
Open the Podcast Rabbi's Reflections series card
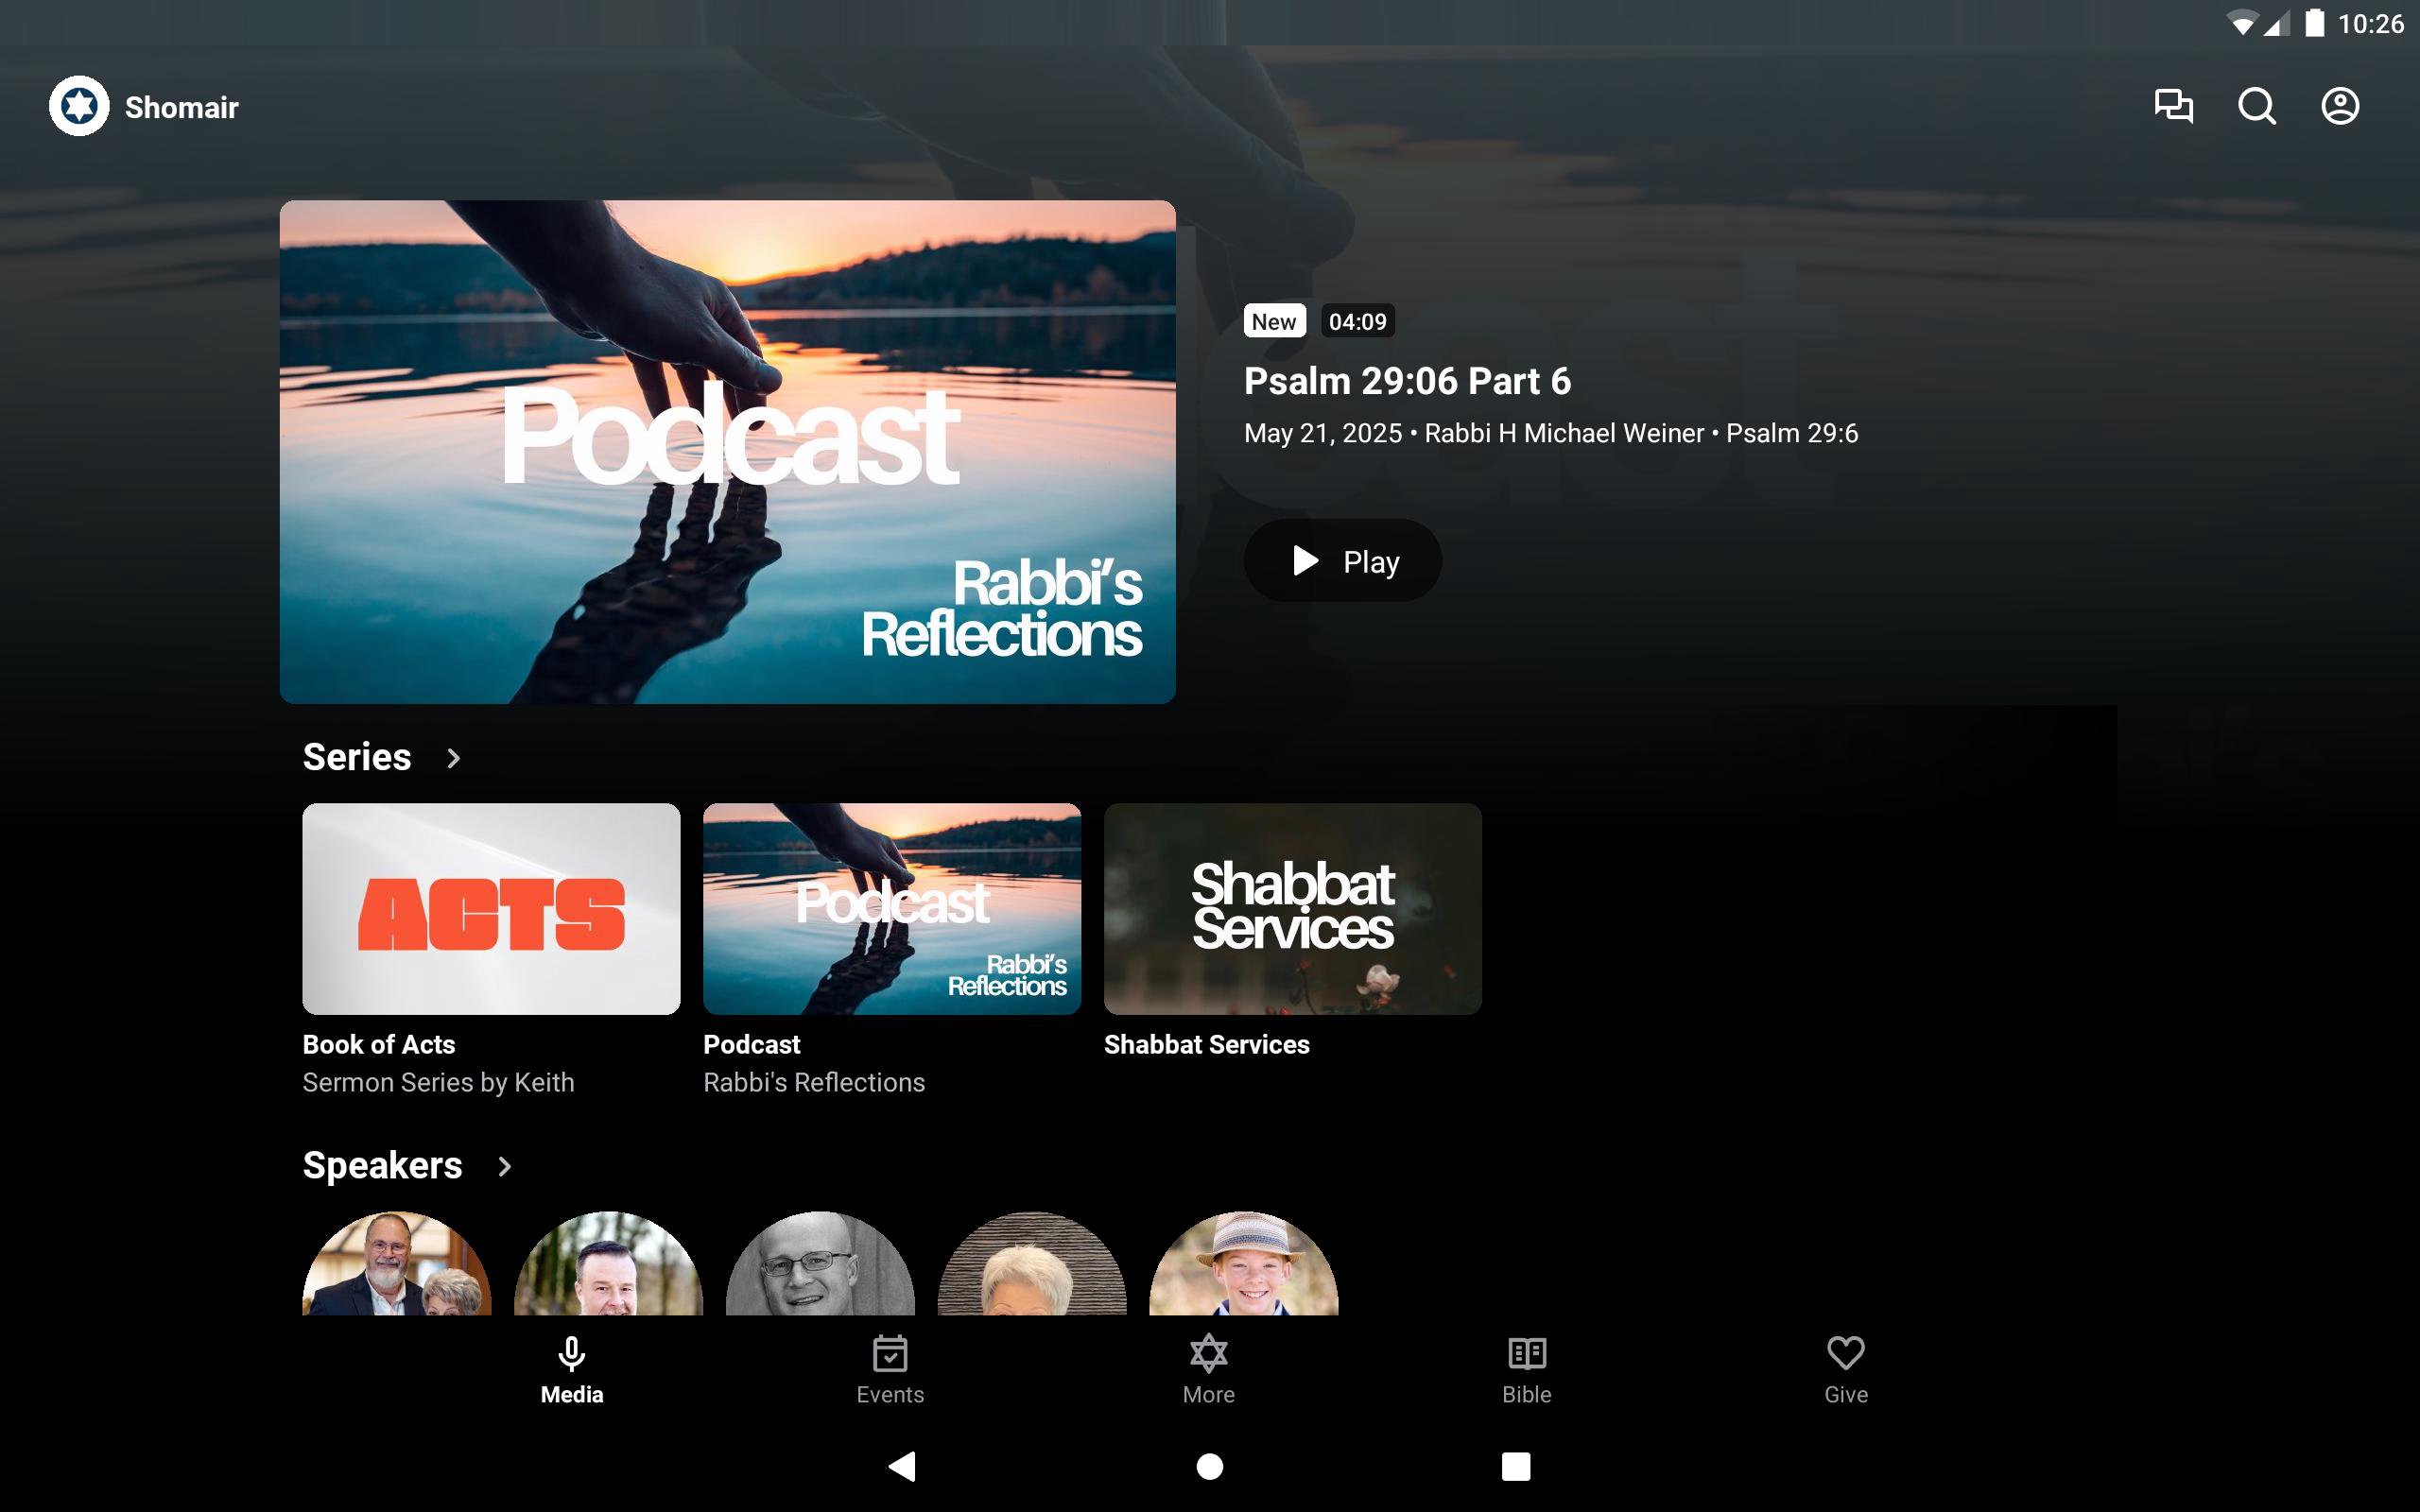click(x=891, y=908)
